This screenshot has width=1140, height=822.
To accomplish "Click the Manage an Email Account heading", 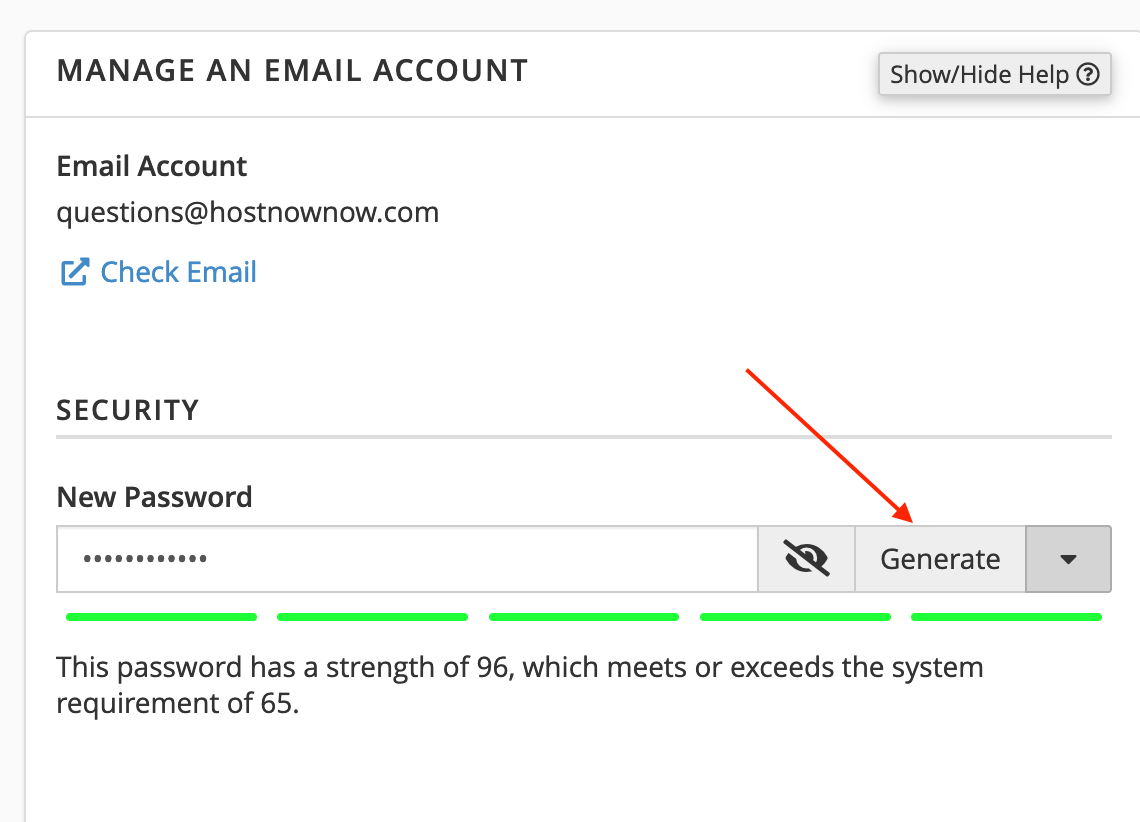I will (x=292, y=70).
